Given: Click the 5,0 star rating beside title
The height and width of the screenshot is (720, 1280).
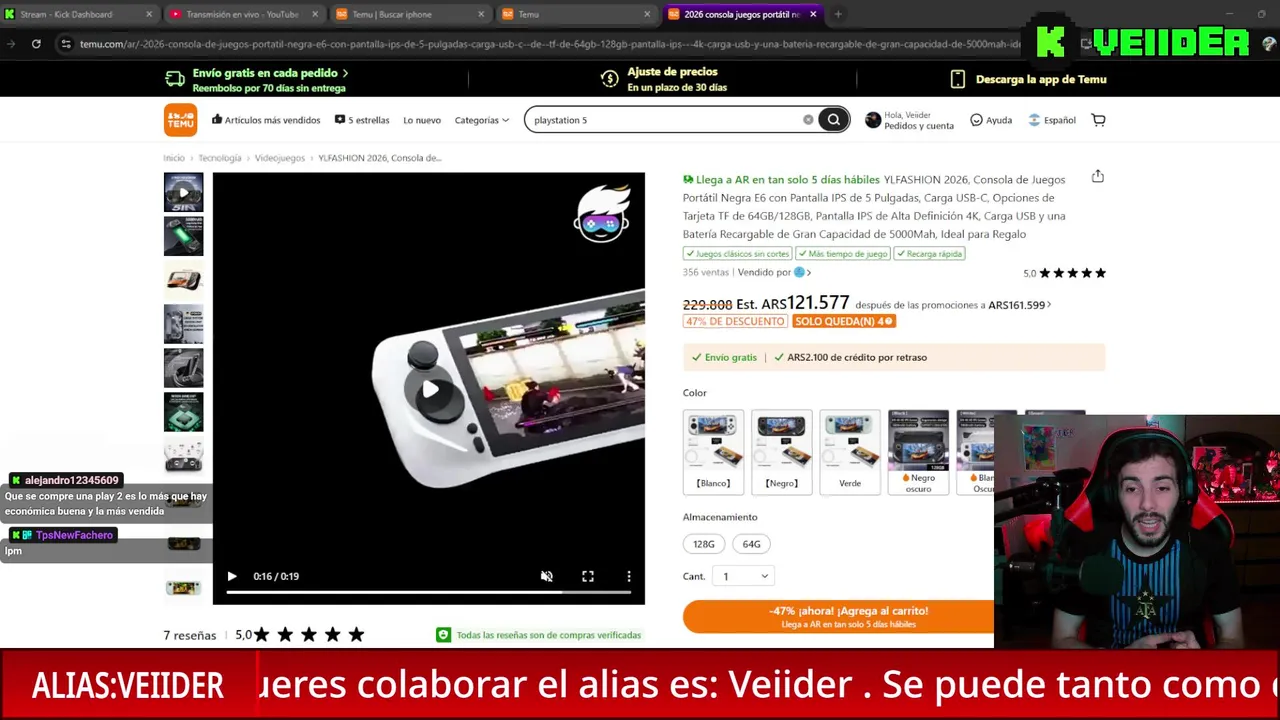Looking at the screenshot, I should click(x=1064, y=273).
